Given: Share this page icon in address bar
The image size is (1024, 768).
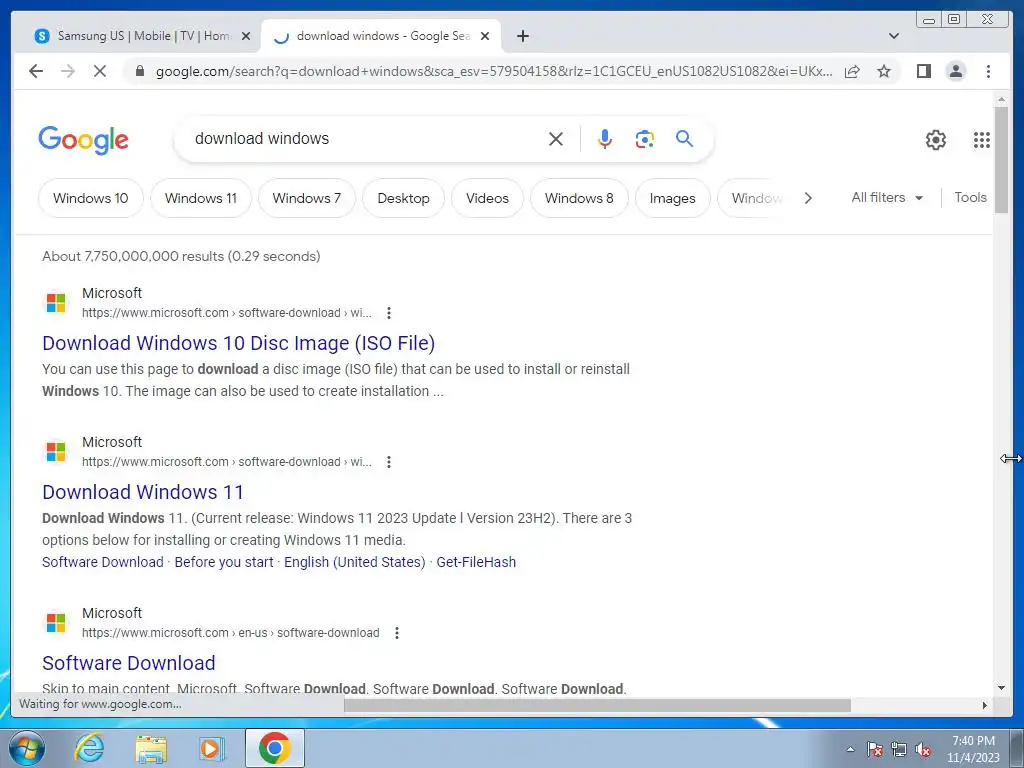Looking at the screenshot, I should (x=852, y=71).
